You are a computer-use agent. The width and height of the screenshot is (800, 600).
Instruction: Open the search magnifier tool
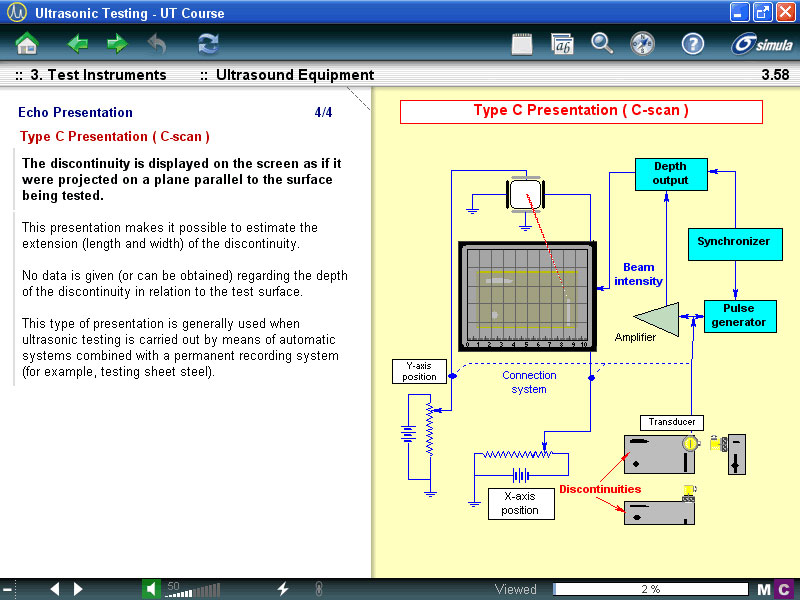pyautogui.click(x=602, y=44)
